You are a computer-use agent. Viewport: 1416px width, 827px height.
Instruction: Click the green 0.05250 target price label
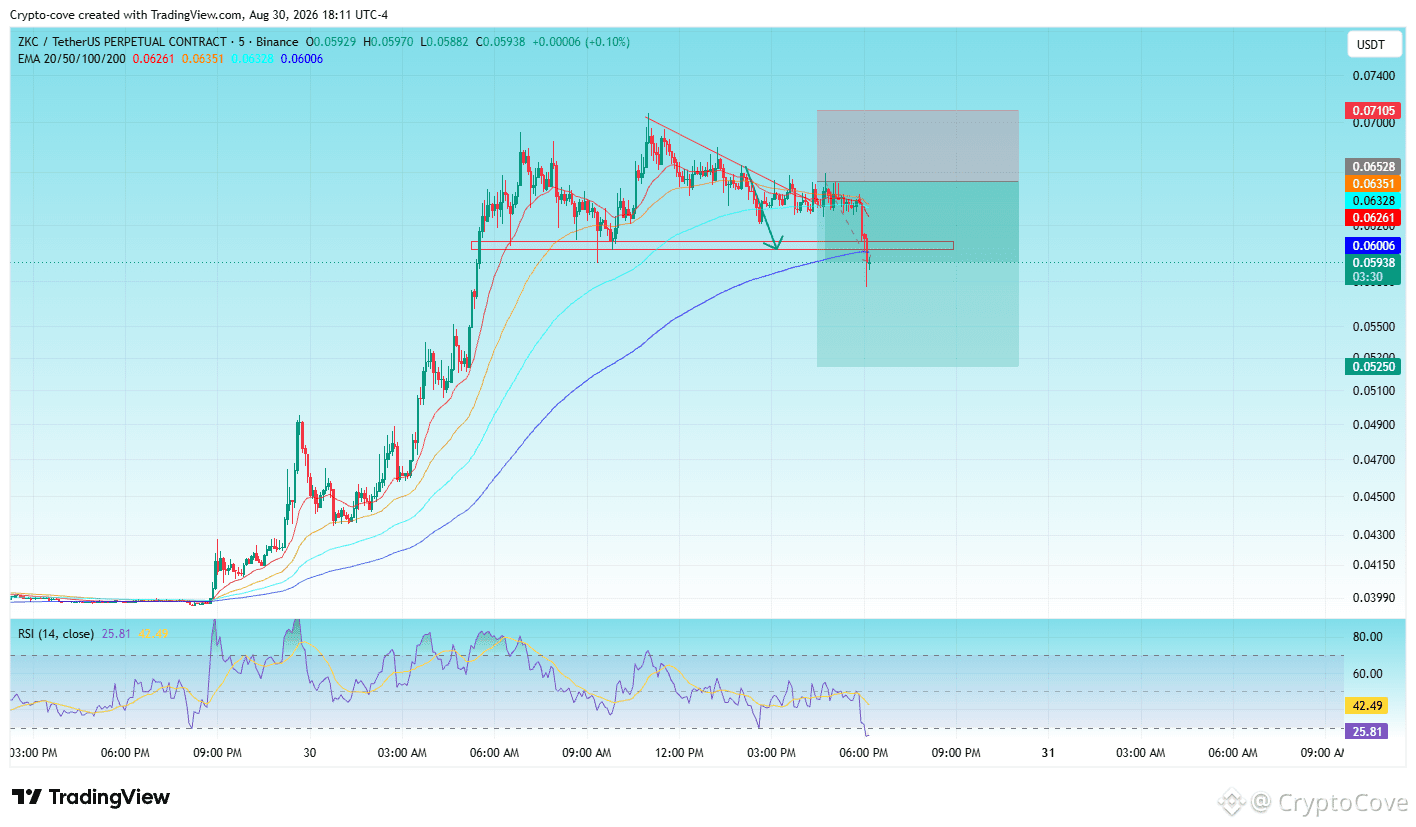click(x=1372, y=366)
